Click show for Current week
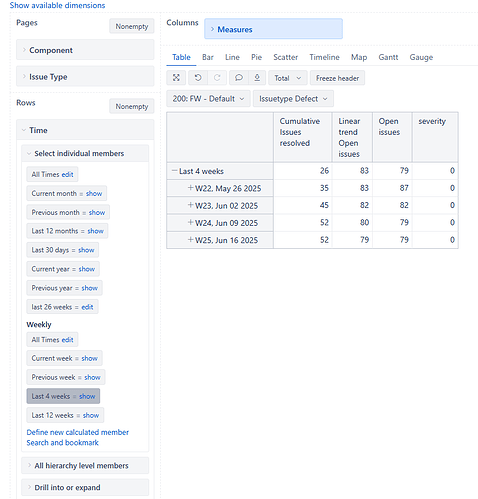The width and height of the screenshot is (478, 499). 90,358
